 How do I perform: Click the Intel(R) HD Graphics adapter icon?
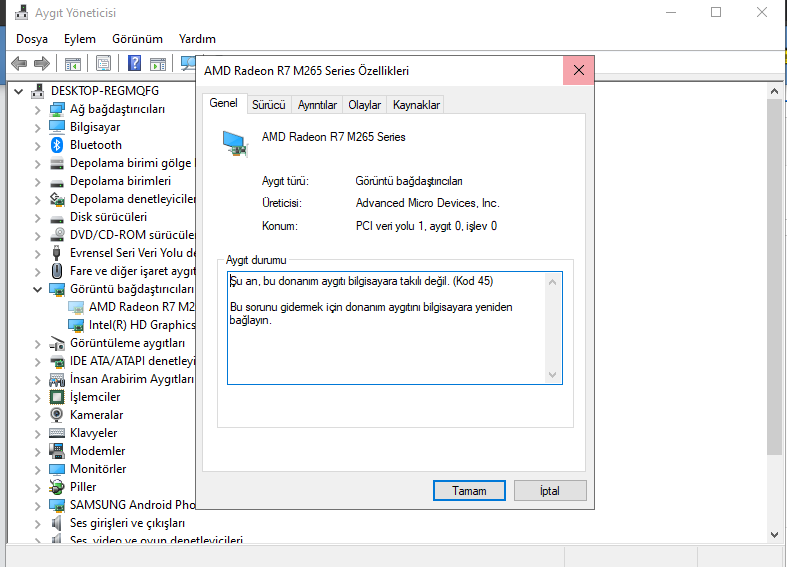76,325
